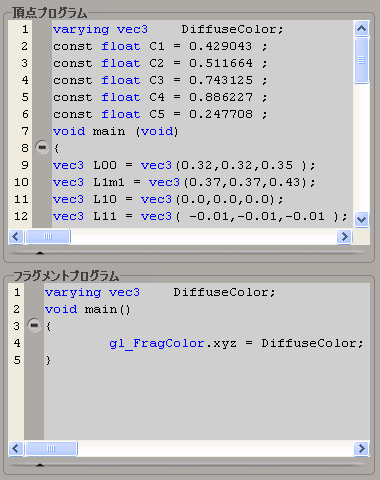Click line number 4 in fragment editor

coord(17,343)
